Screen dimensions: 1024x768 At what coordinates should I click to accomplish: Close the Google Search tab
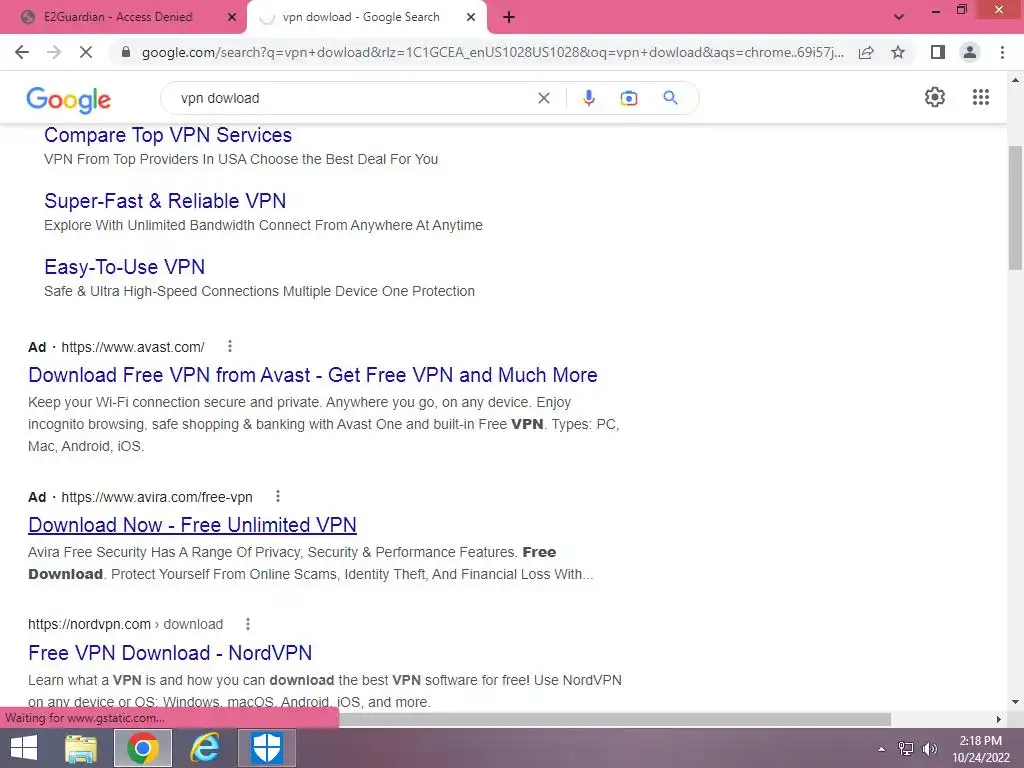pos(471,18)
